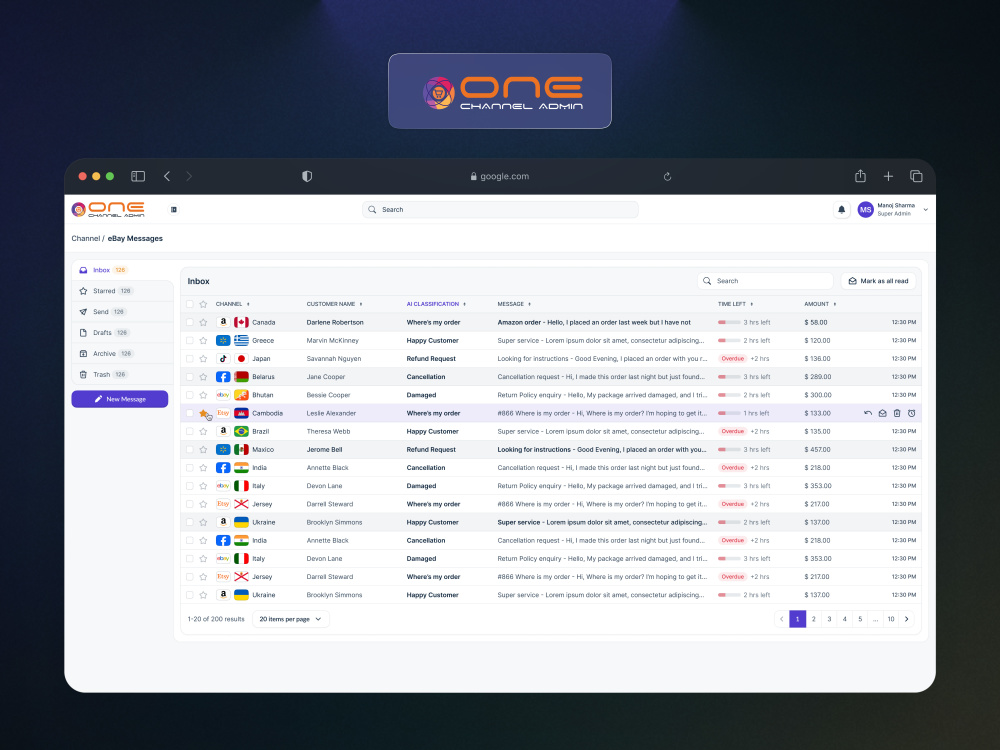Image resolution: width=1000 pixels, height=750 pixels.
Task: Click the header star icon next to CHANNEL
Action: [203, 304]
